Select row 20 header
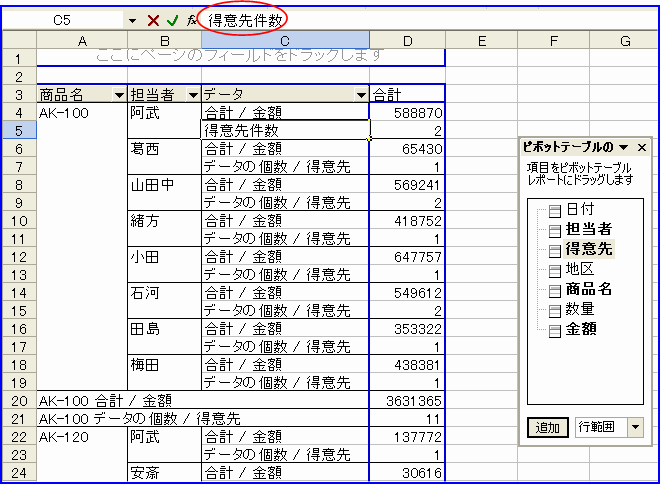 (19, 401)
